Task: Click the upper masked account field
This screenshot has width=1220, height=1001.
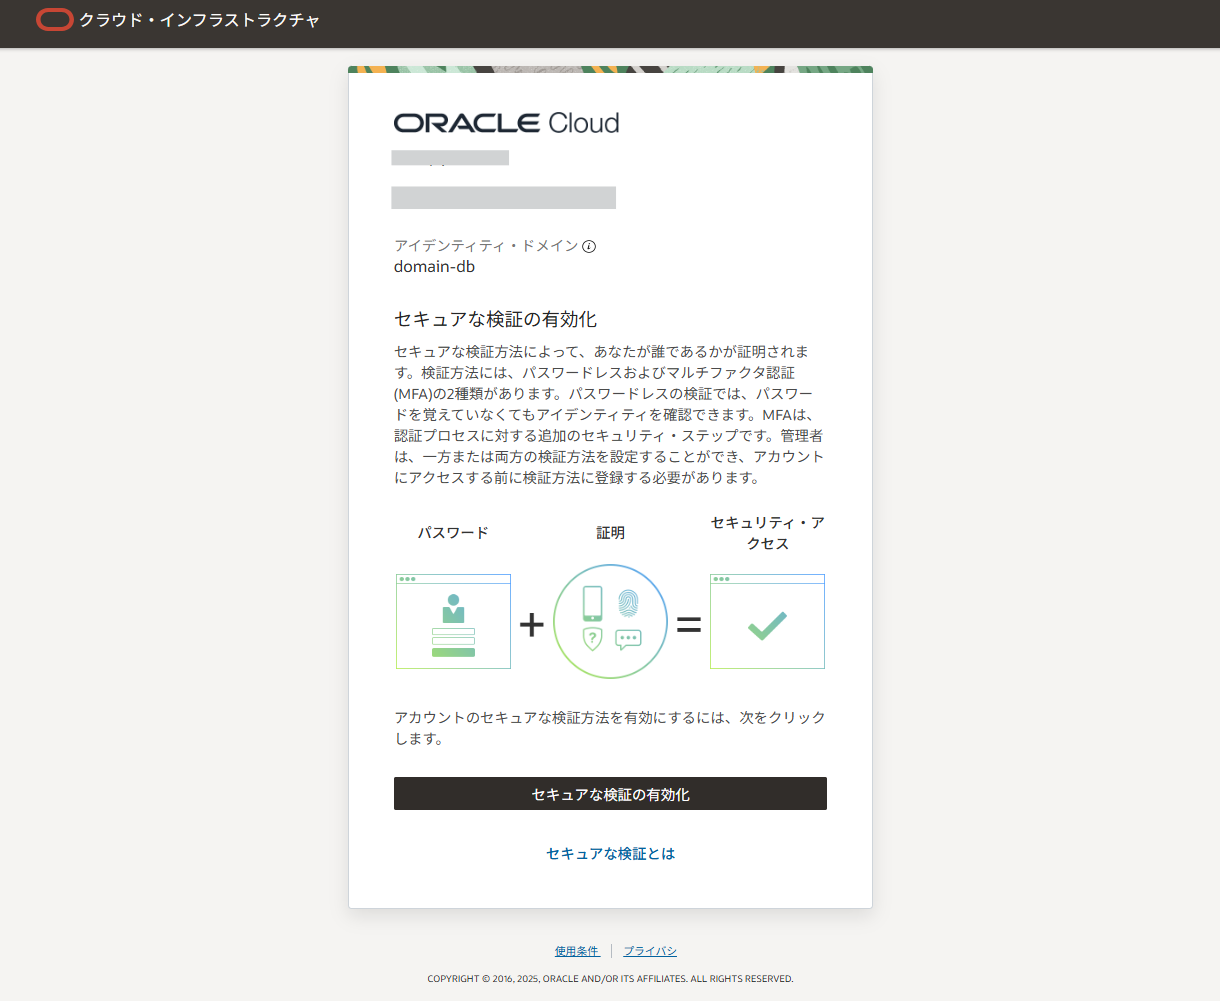Action: [450, 157]
